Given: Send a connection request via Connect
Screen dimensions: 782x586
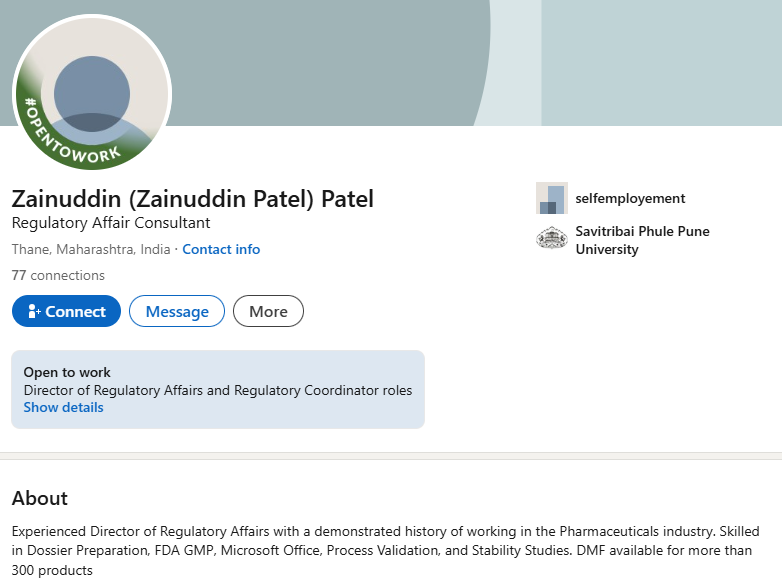Looking at the screenshot, I should (66, 311).
